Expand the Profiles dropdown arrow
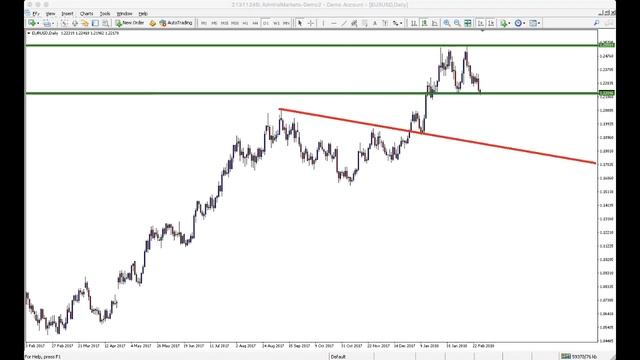This screenshot has height=360, width=640. point(53,23)
